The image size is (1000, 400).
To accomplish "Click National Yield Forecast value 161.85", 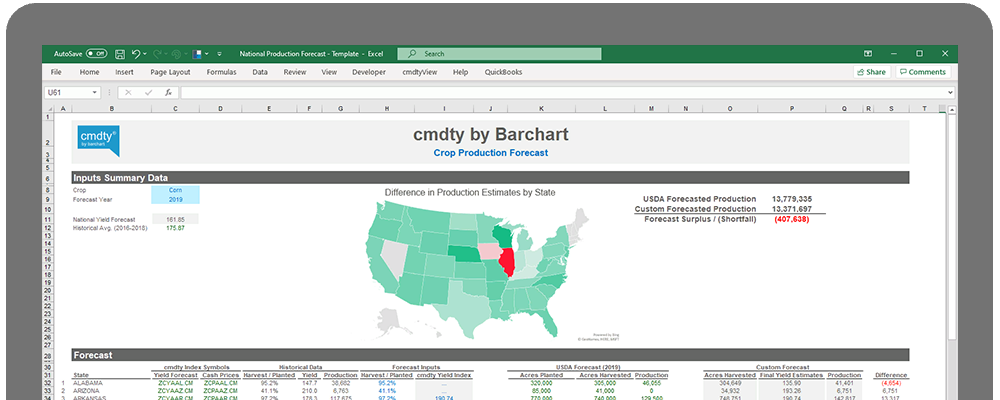I will (175, 219).
